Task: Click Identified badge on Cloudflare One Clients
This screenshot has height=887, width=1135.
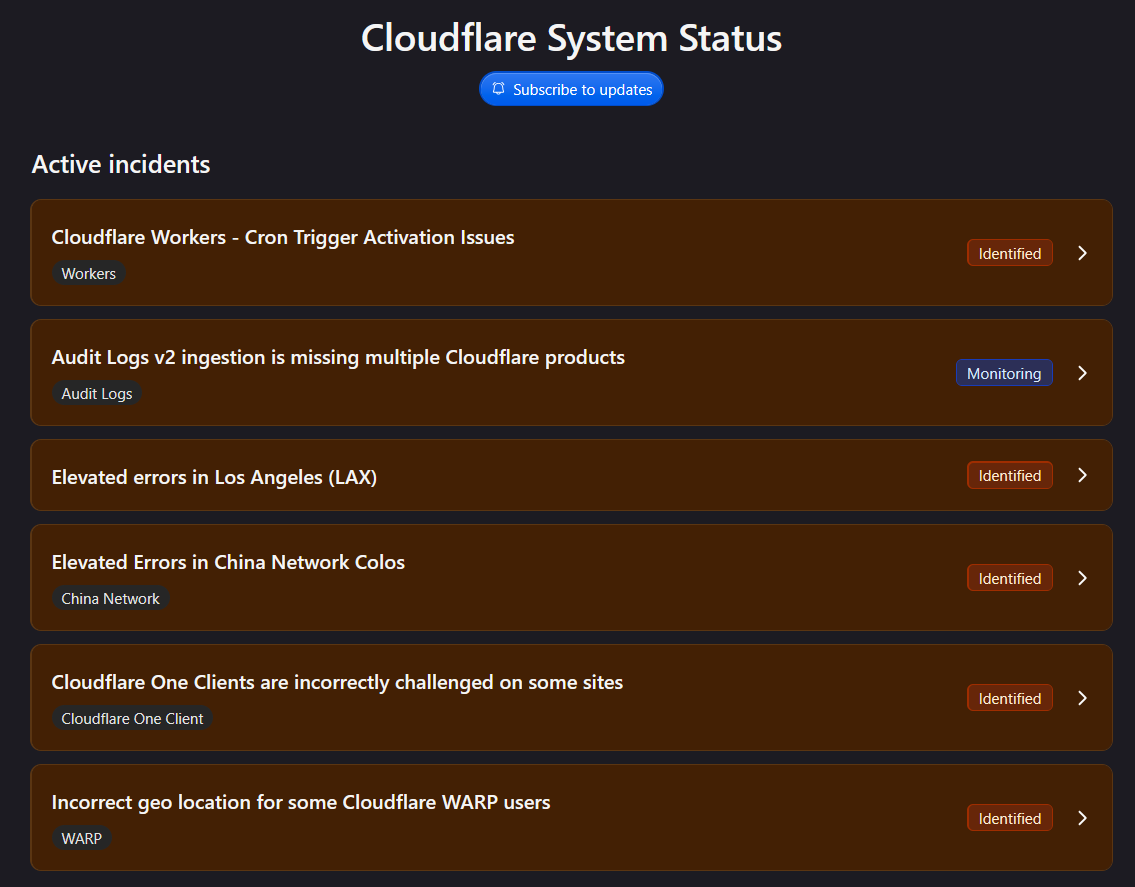Action: [1010, 699]
